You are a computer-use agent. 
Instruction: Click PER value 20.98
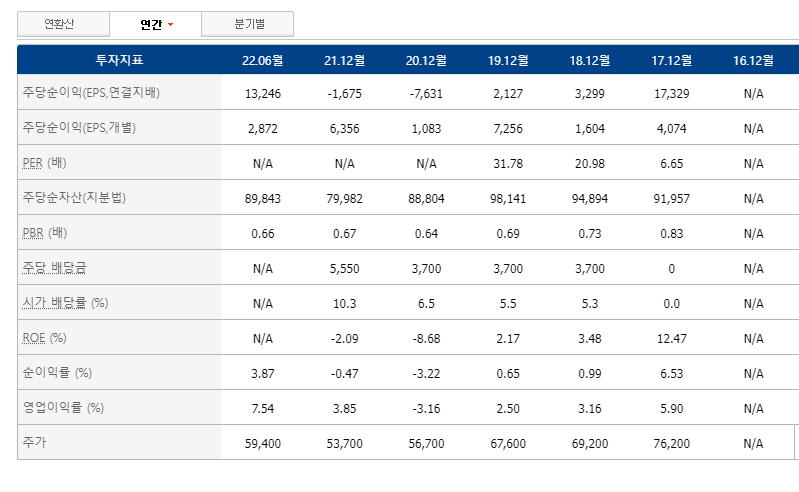click(x=590, y=164)
